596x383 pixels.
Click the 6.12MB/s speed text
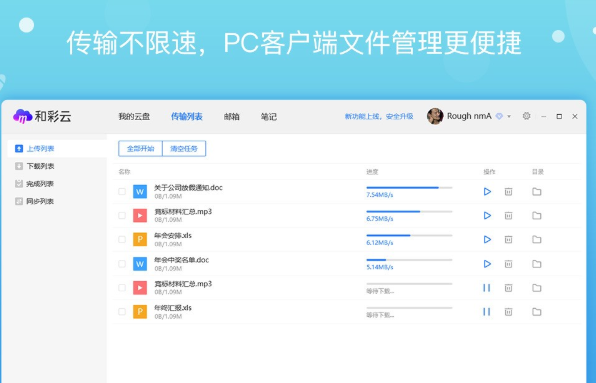[380, 243]
